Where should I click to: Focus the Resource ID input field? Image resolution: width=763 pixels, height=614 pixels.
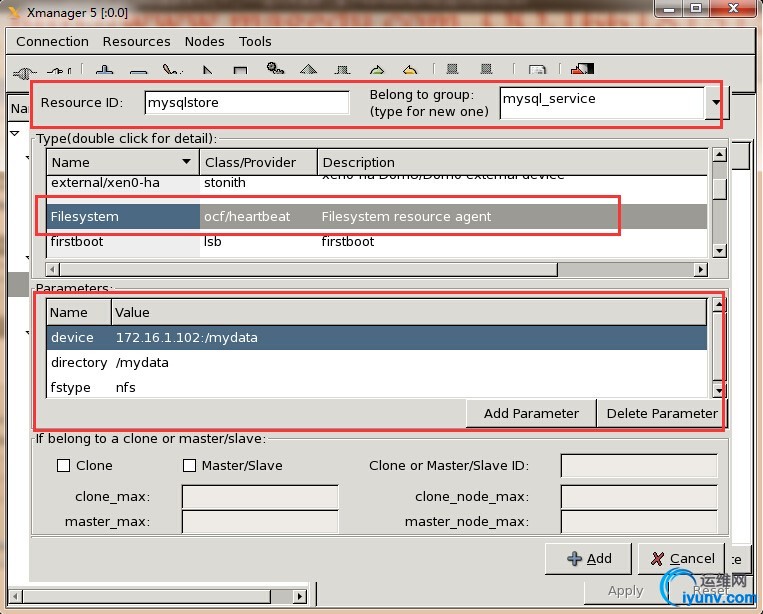tap(247, 103)
